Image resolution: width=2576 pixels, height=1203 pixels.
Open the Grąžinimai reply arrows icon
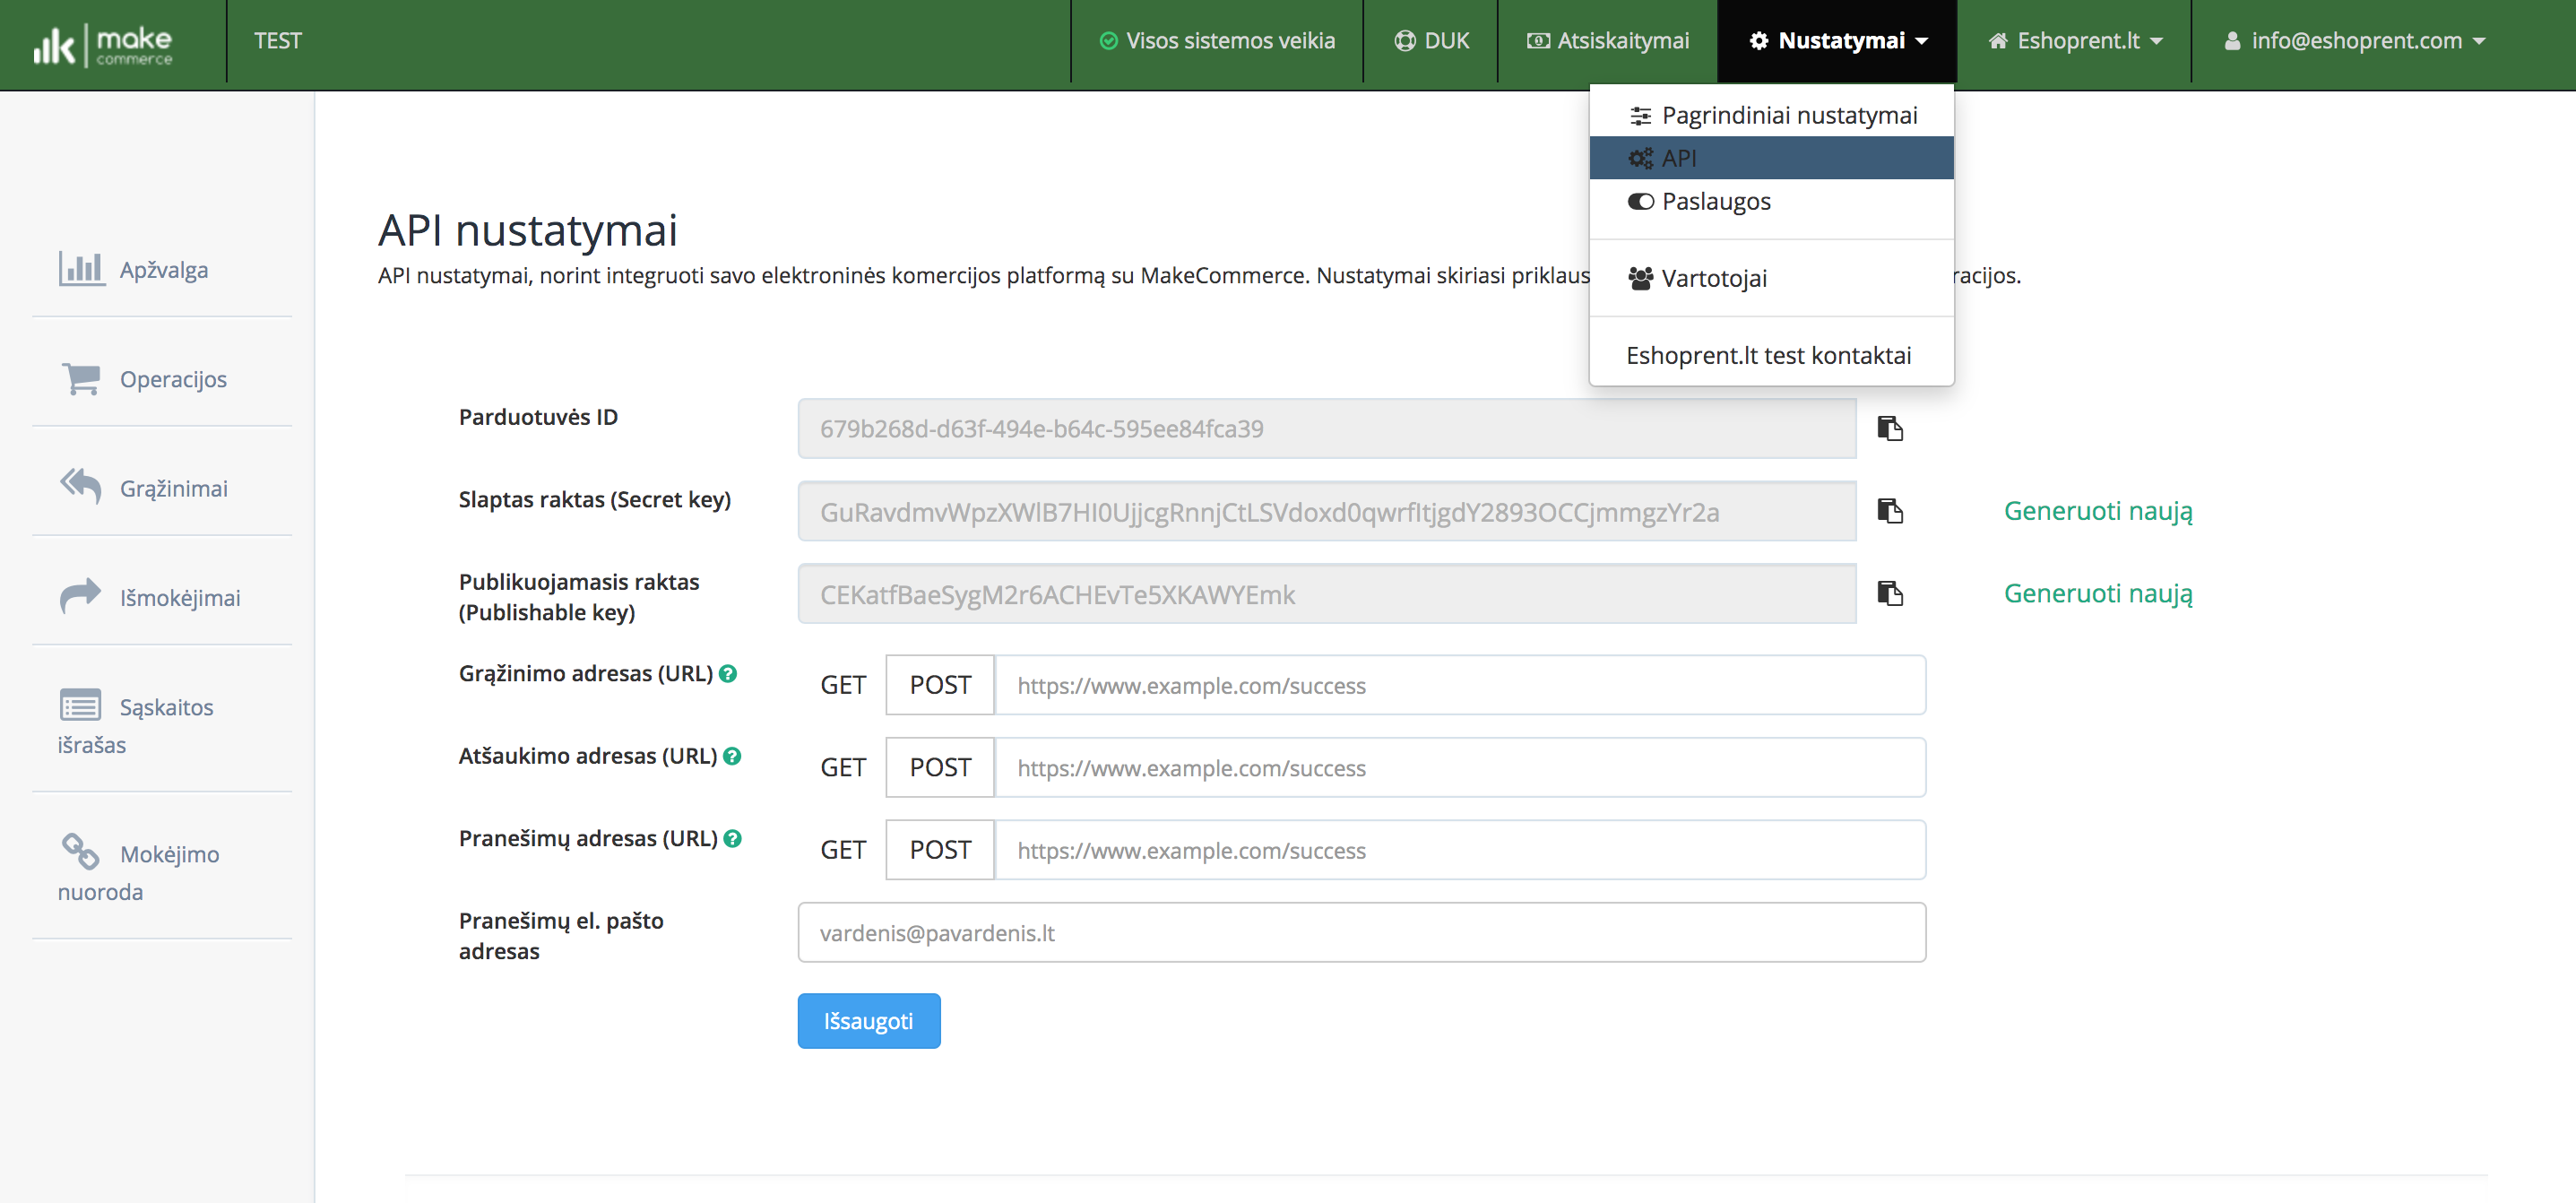pyautogui.click(x=81, y=486)
